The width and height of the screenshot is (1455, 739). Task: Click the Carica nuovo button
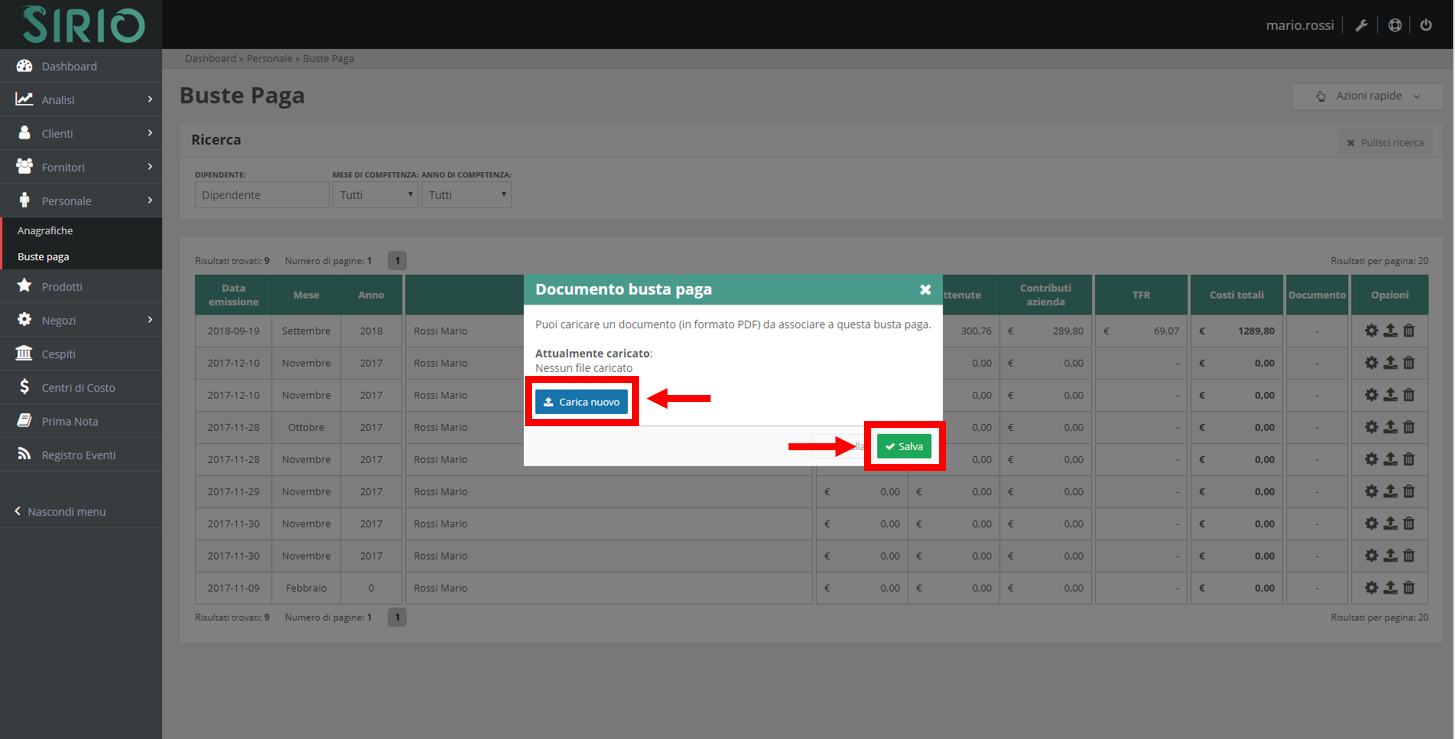pos(581,402)
